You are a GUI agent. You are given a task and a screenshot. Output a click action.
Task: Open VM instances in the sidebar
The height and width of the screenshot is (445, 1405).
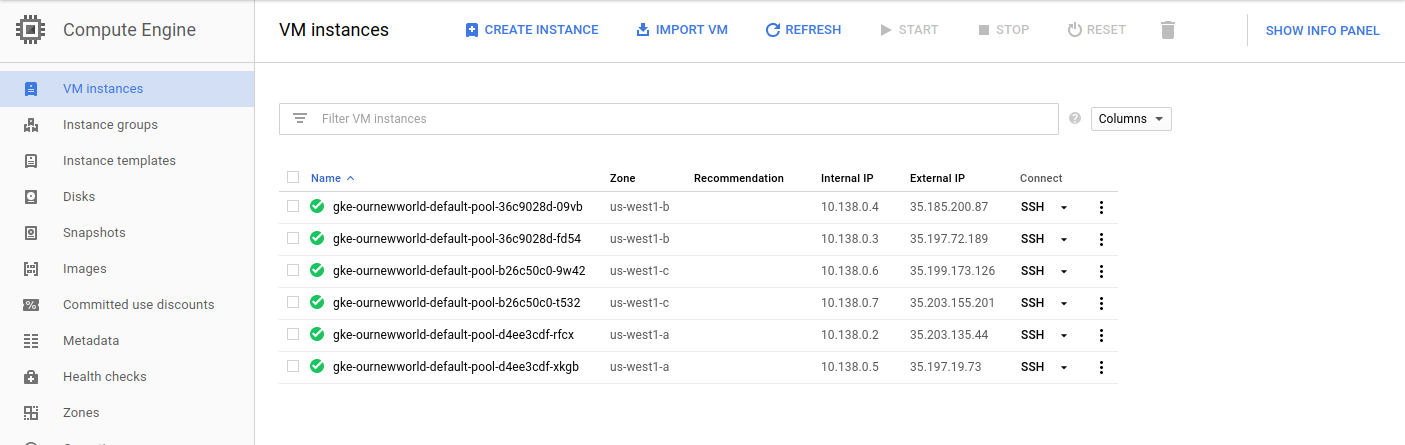(x=127, y=89)
